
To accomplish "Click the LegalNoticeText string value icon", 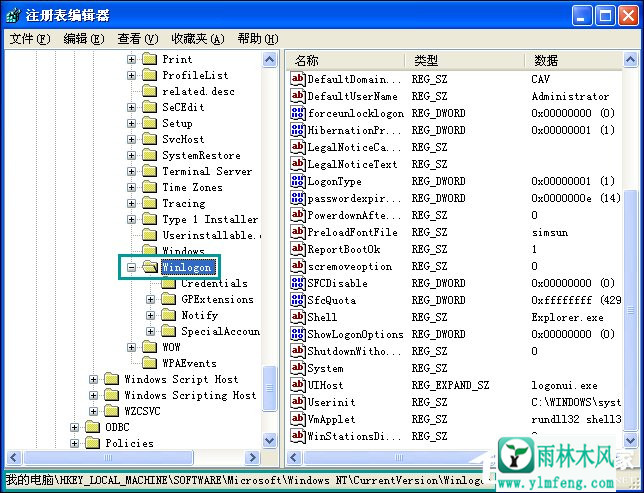I will pos(298,164).
